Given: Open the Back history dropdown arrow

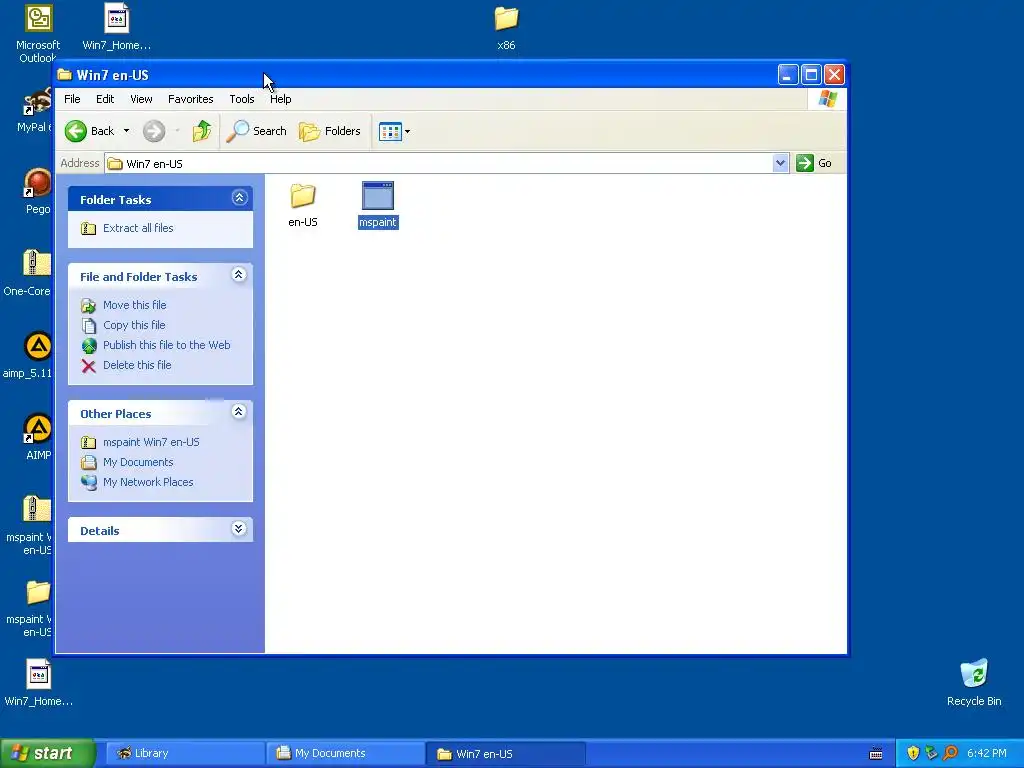Looking at the screenshot, I should pyautogui.click(x=126, y=131).
